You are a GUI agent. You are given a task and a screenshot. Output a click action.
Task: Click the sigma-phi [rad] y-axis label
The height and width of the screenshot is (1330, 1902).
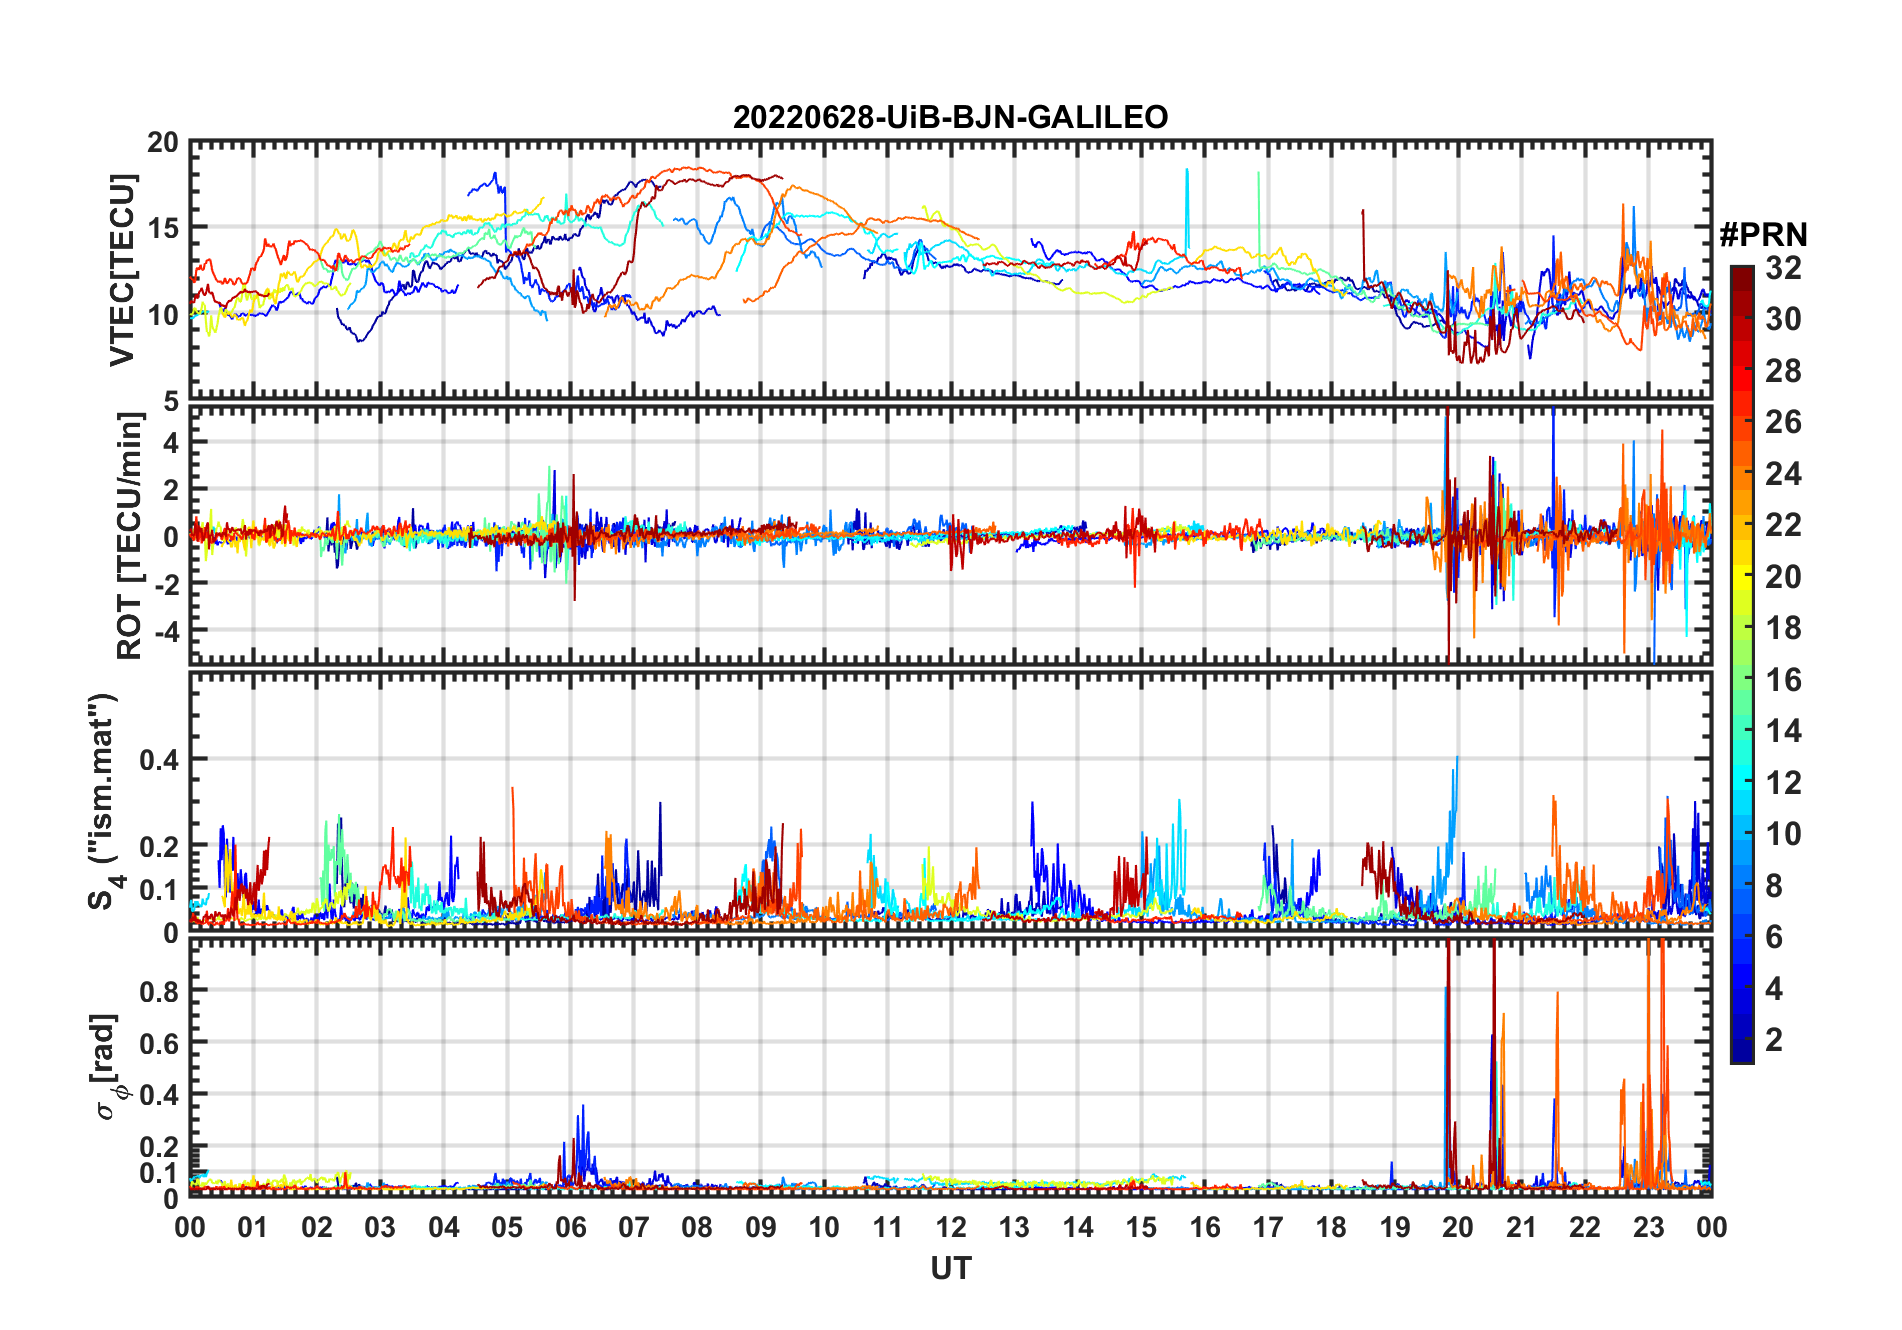tap(107, 1067)
